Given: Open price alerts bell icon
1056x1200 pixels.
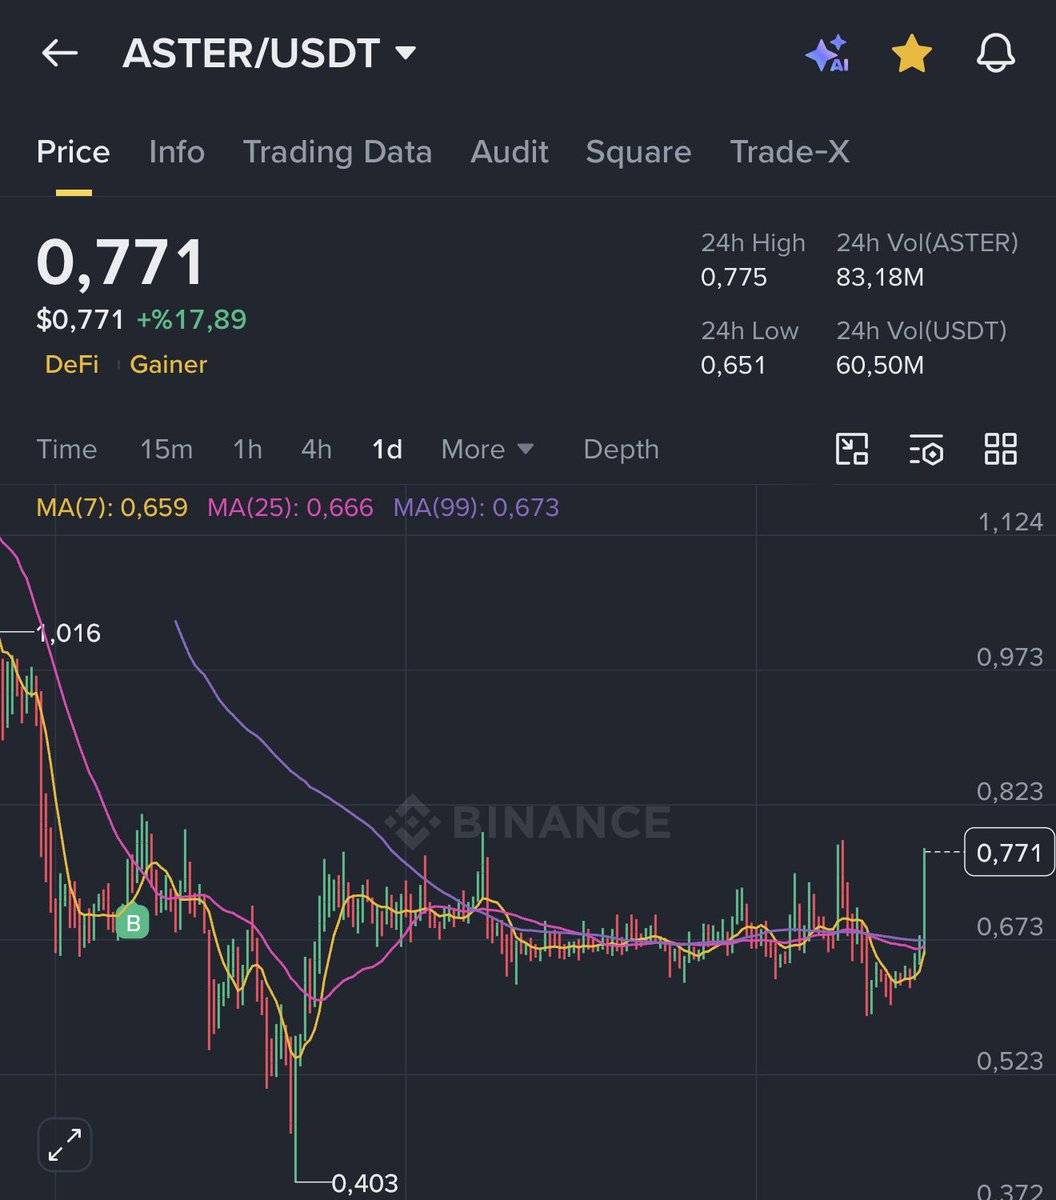Looking at the screenshot, I should pyautogui.click(x=996, y=54).
